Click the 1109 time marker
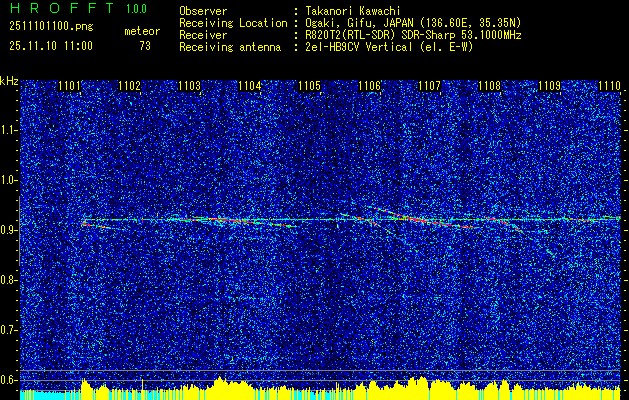 pos(550,86)
